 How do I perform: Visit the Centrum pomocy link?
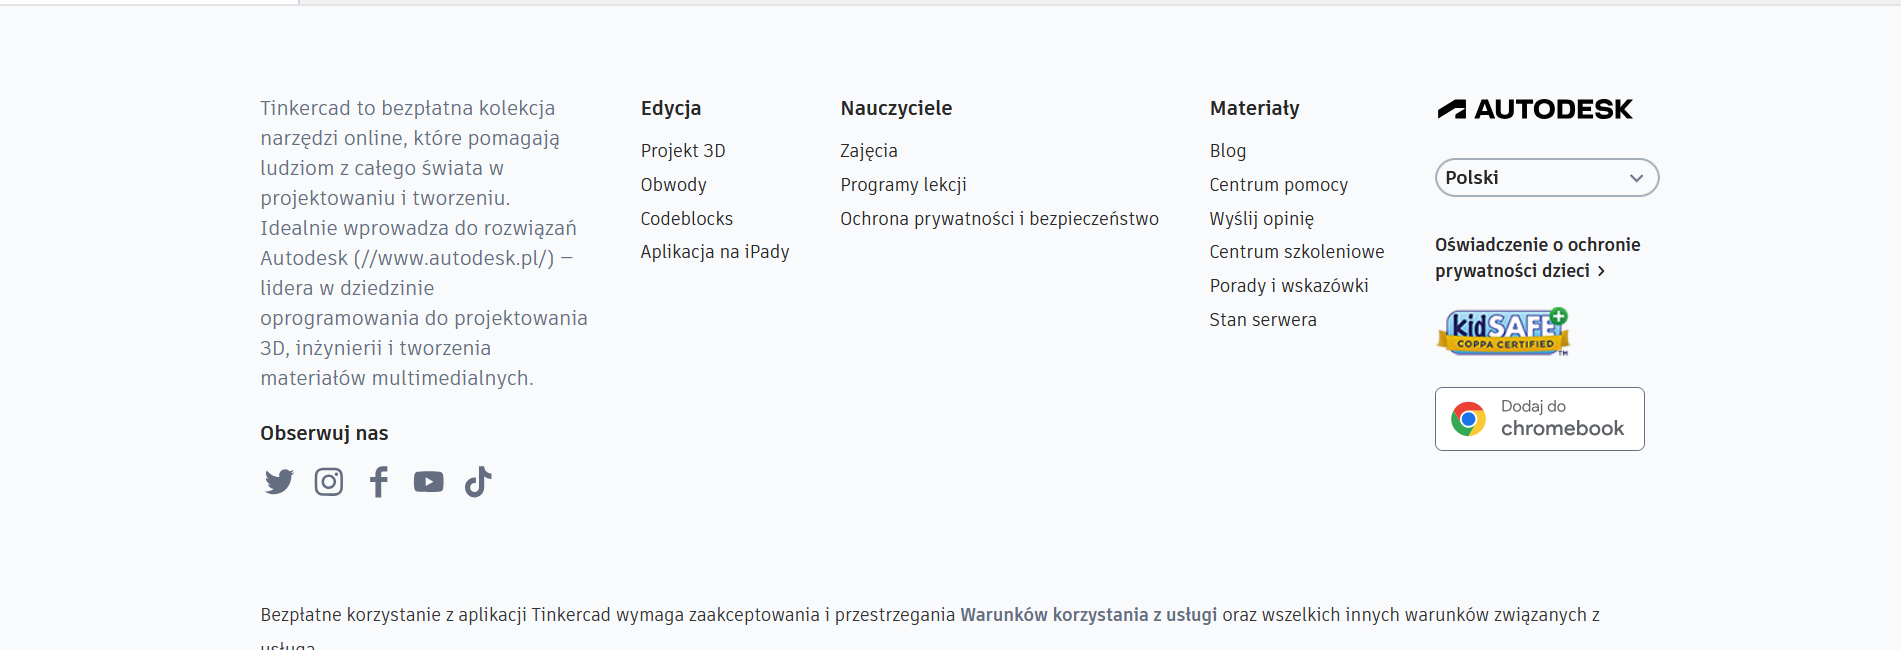pos(1278,185)
